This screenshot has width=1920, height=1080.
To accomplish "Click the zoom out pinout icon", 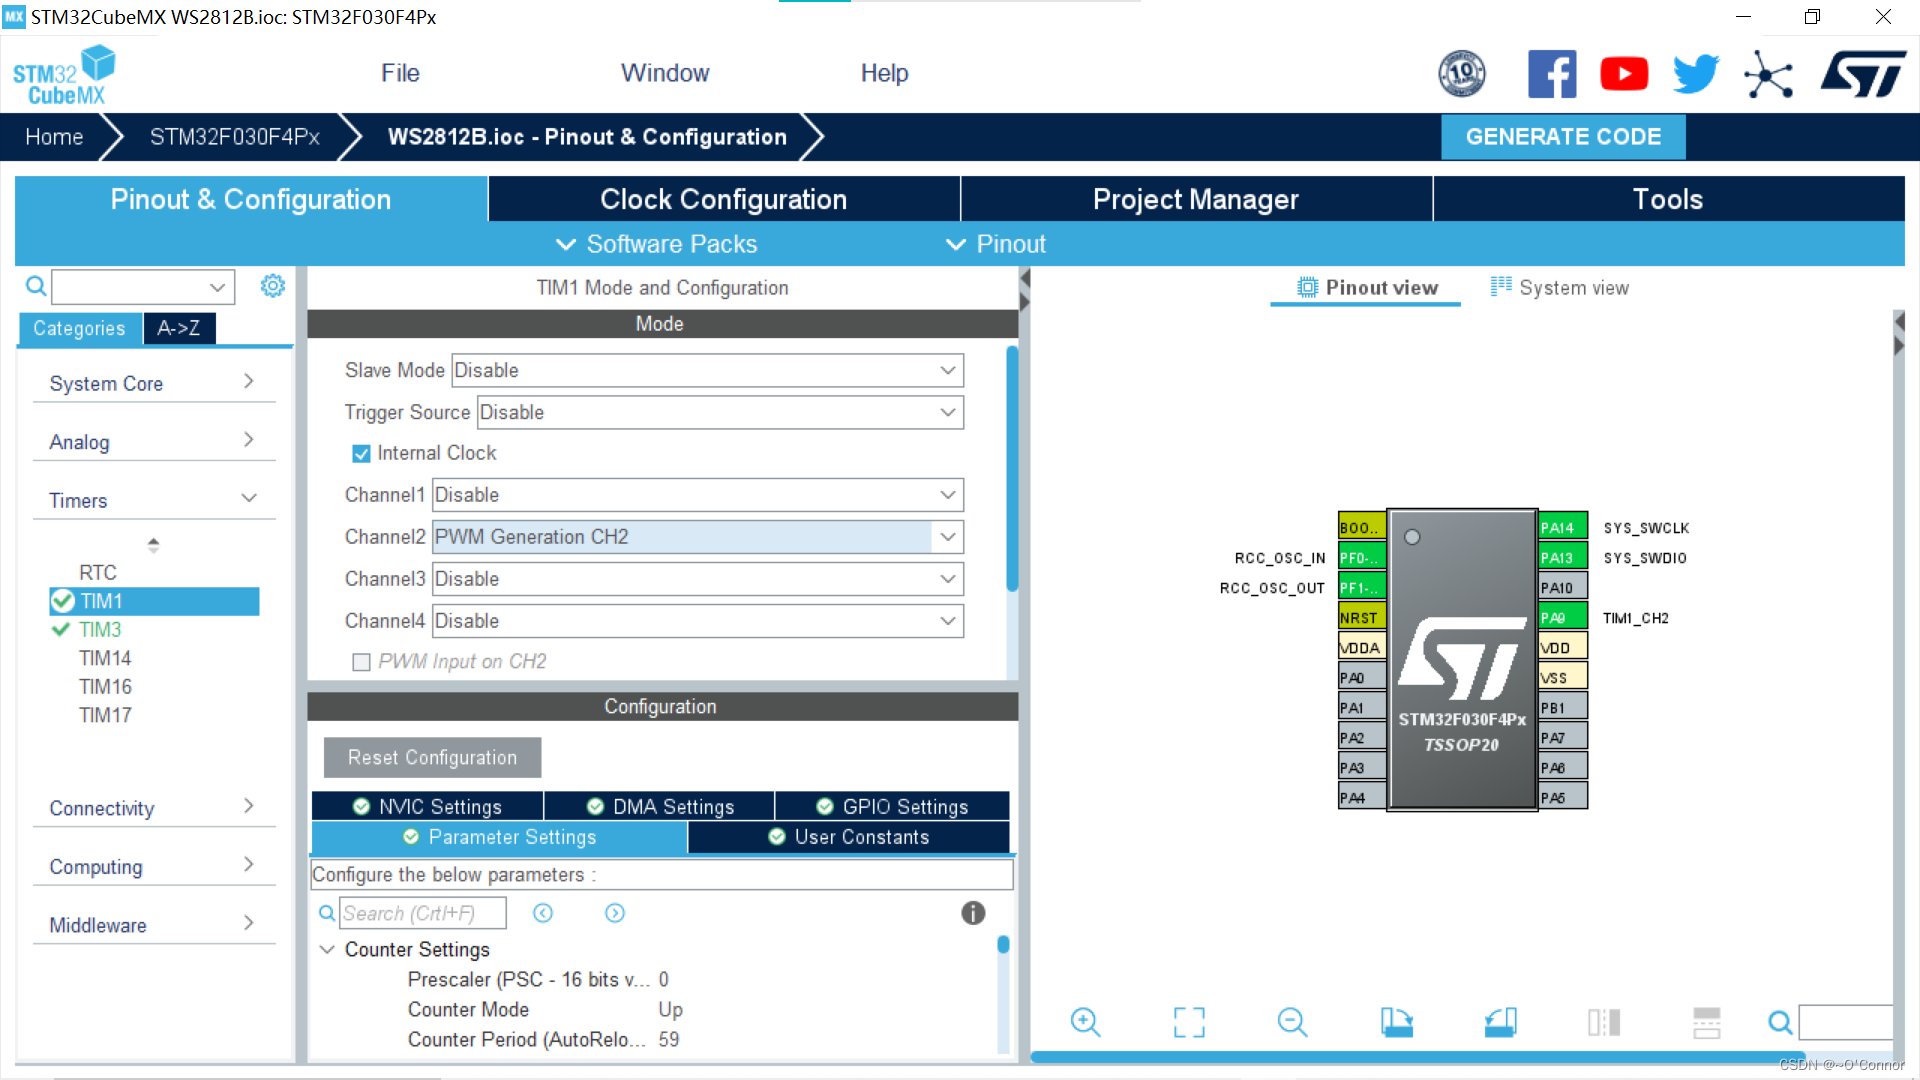I will (x=1292, y=1022).
